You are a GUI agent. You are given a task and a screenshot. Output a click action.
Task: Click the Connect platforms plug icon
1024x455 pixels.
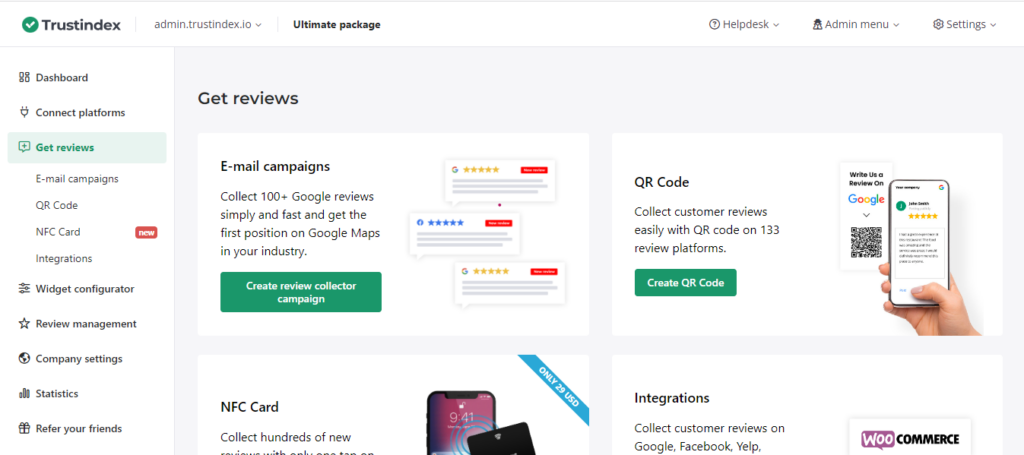[24, 112]
